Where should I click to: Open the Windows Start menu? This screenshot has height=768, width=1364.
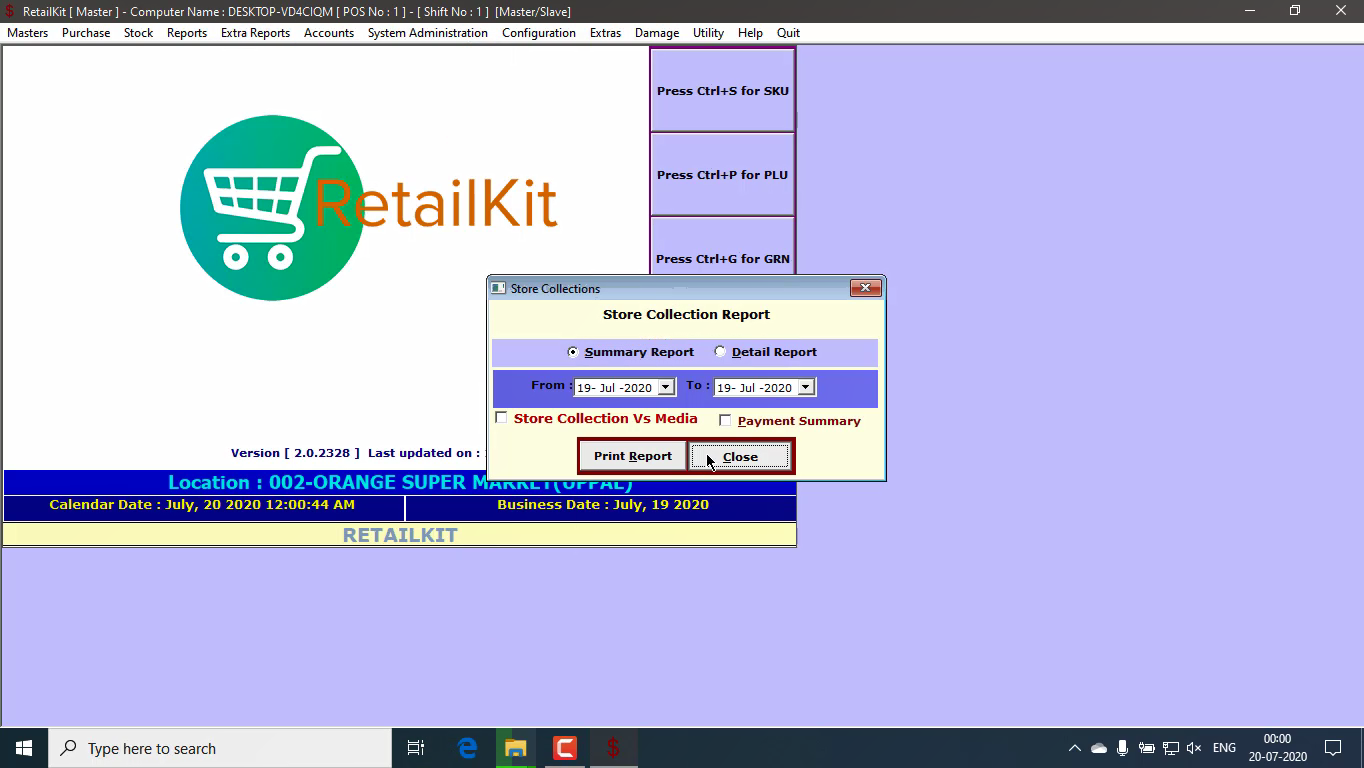(24, 748)
